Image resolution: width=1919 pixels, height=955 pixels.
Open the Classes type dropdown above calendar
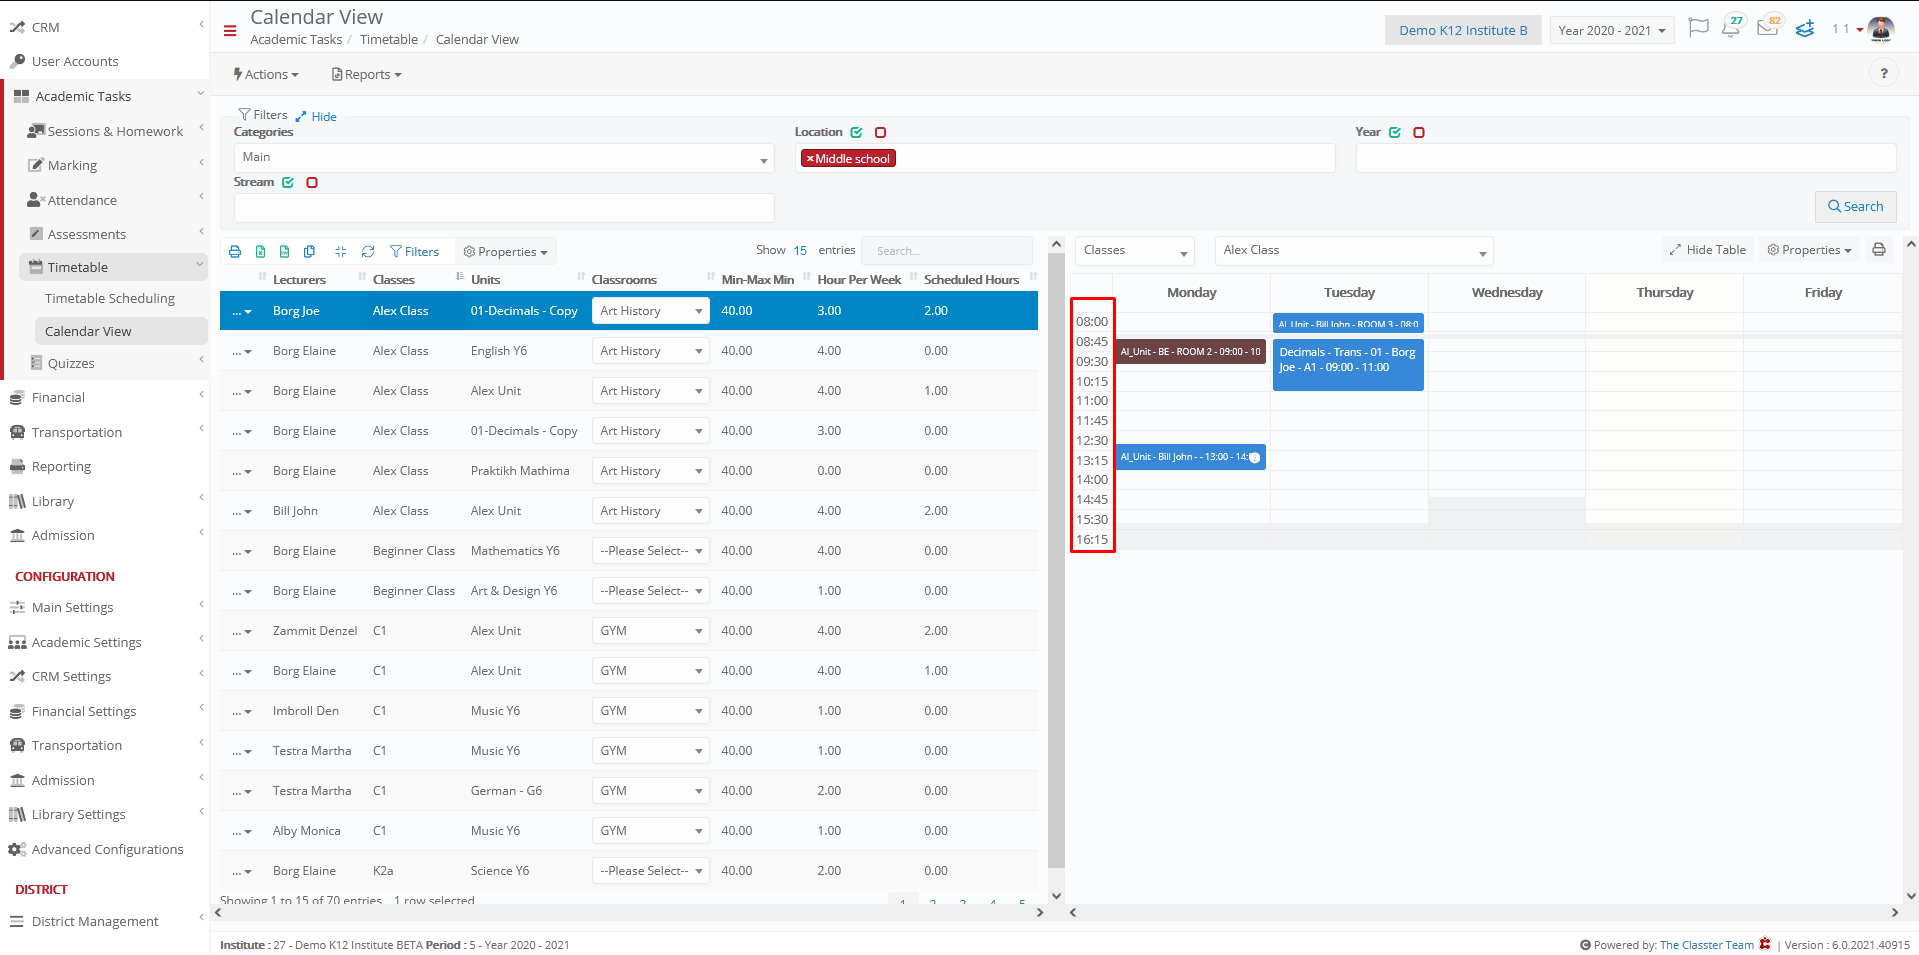tap(1135, 250)
